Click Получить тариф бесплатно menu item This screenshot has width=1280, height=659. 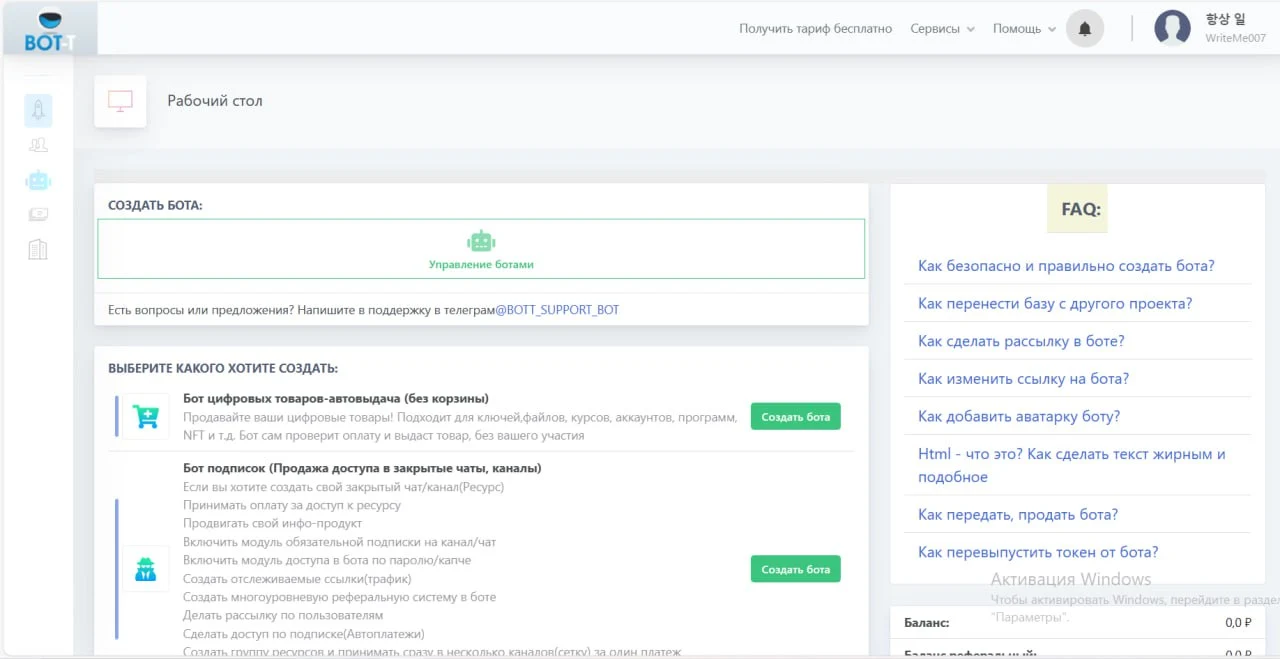pyautogui.click(x=815, y=29)
